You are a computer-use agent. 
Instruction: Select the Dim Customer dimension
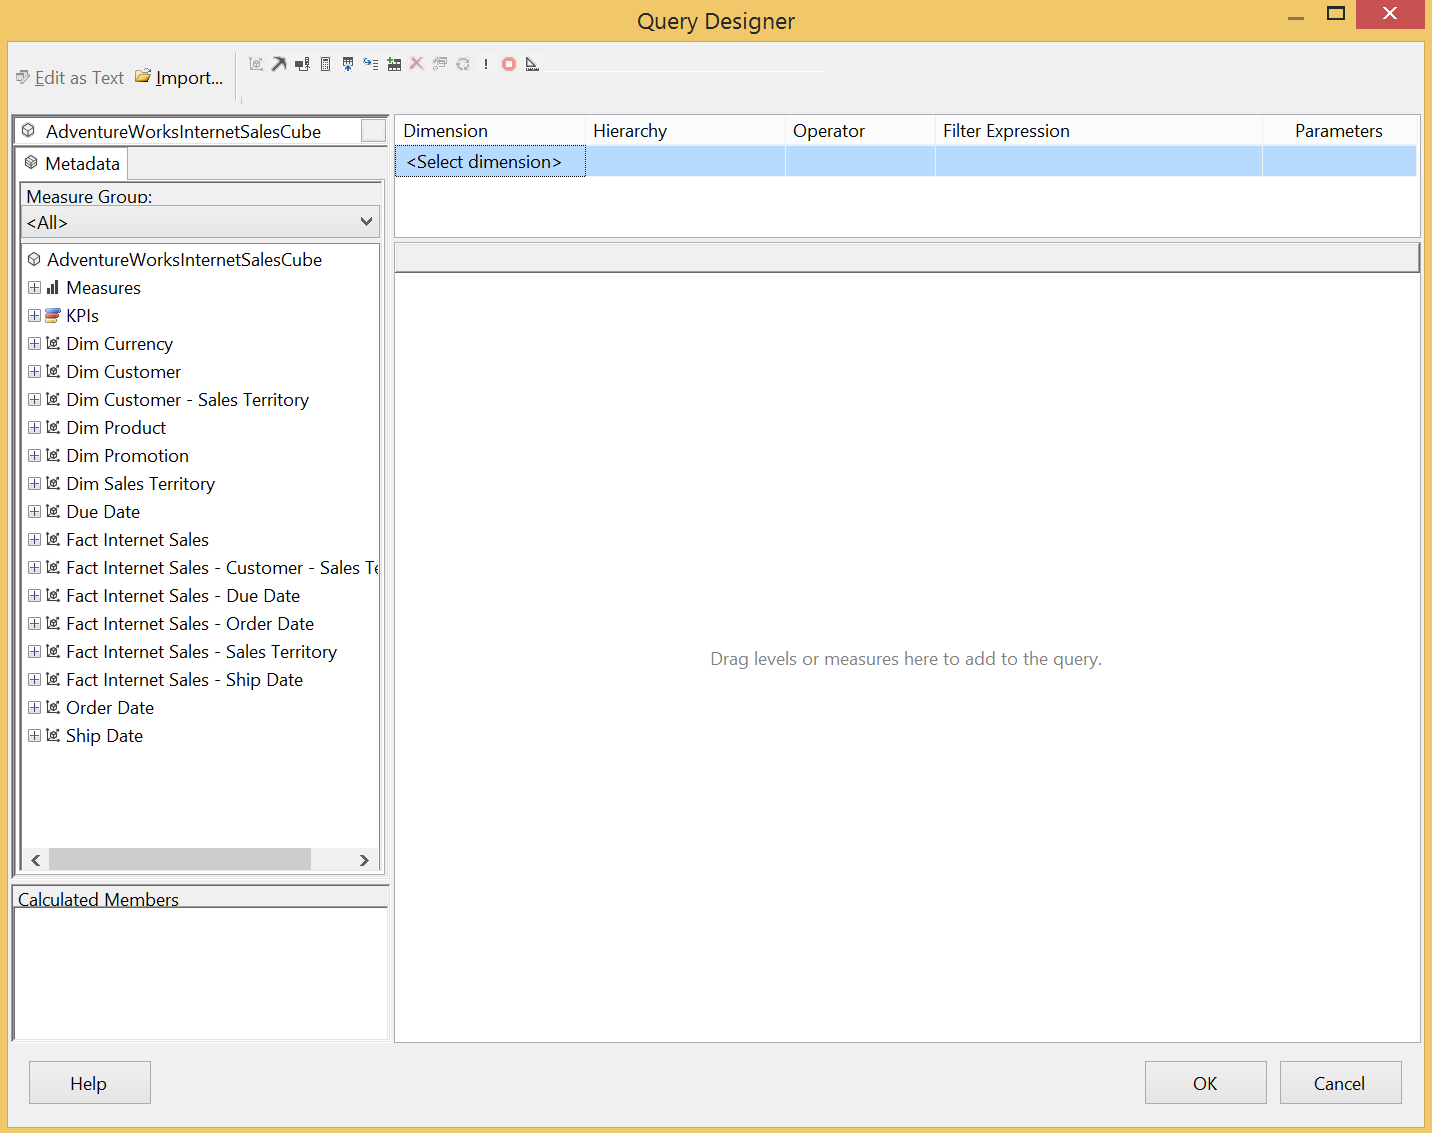pyautogui.click(x=123, y=372)
